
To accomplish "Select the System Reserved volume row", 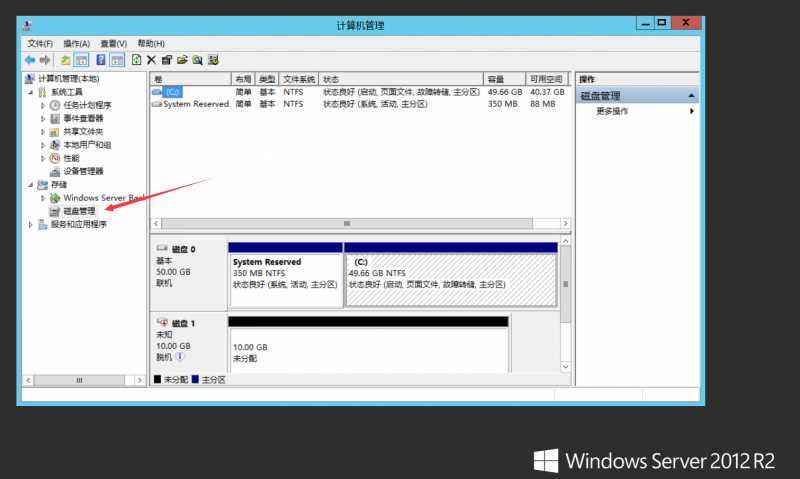I will (x=360, y=104).
